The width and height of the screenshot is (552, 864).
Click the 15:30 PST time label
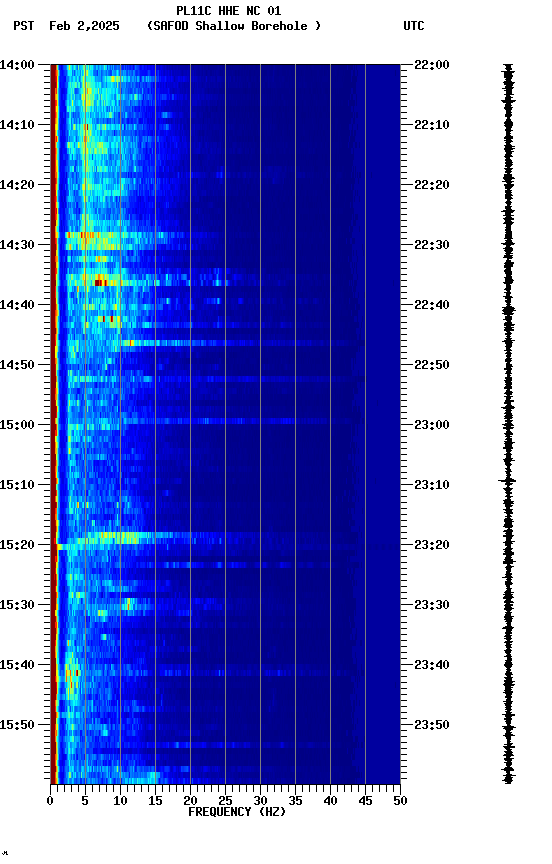(x=17, y=605)
